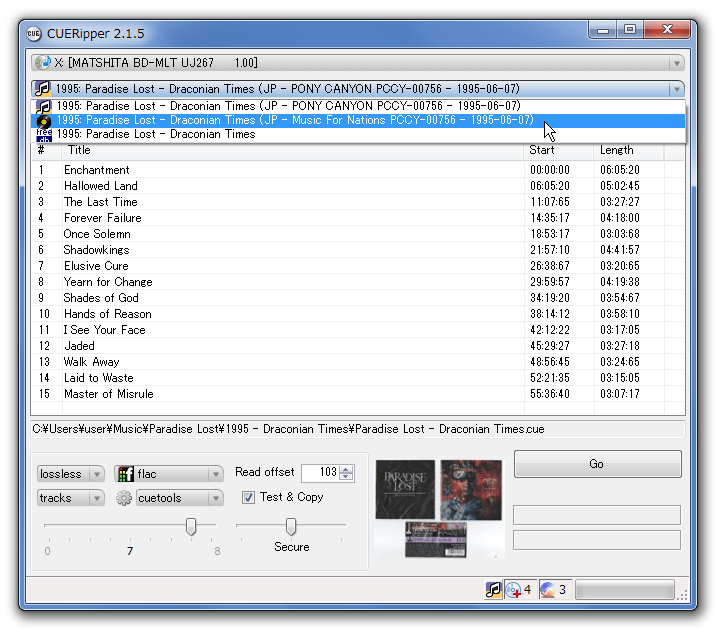Click the Secure mode slider handle

tap(291, 526)
